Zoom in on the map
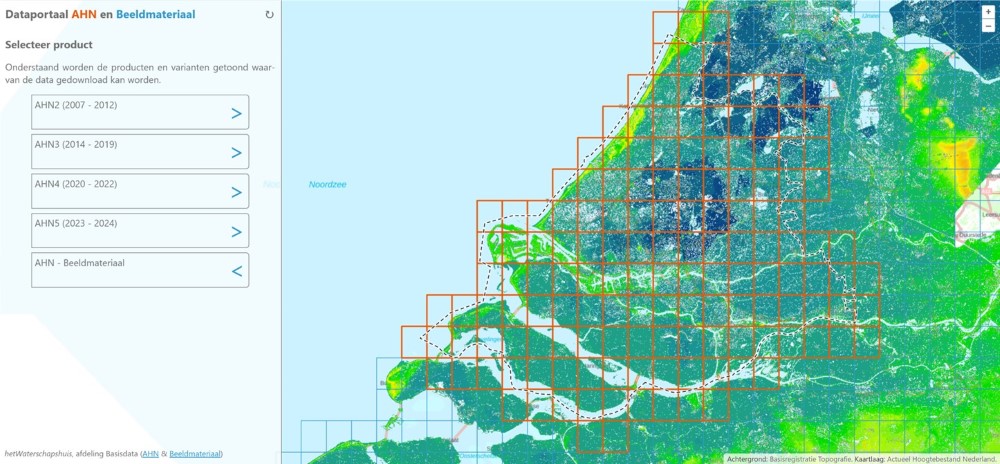This screenshot has height=464, width=1000. 988,12
